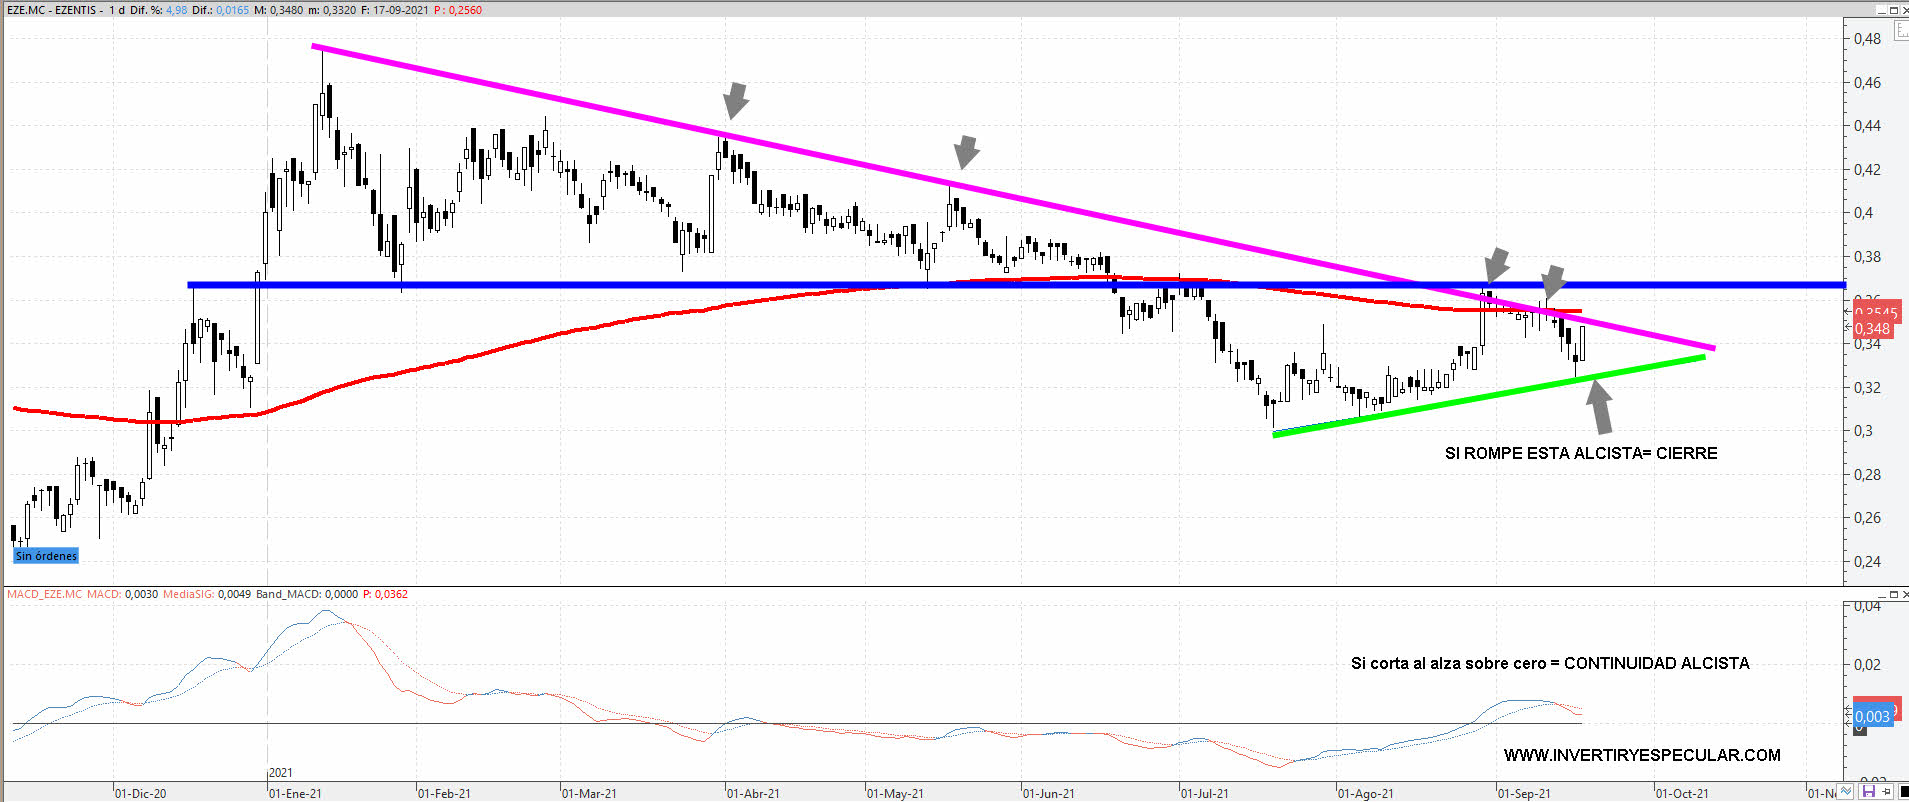
Task: Click the pin icon in bottom-right corner
Action: click(1884, 793)
